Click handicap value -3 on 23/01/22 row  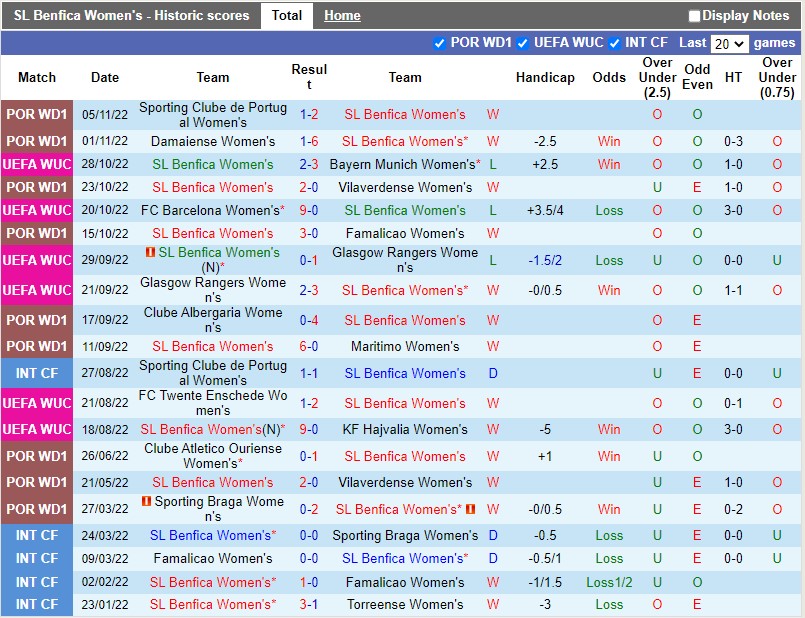pyautogui.click(x=545, y=604)
